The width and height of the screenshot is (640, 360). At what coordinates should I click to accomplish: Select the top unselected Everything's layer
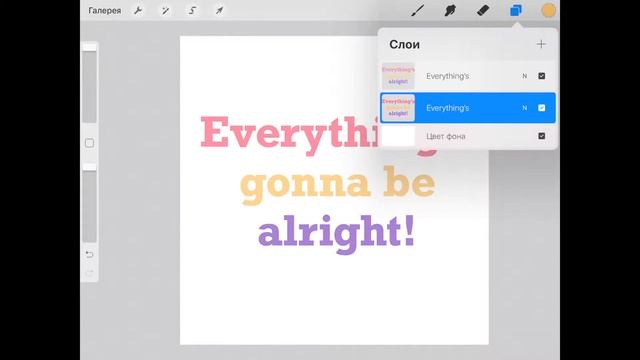(468, 76)
